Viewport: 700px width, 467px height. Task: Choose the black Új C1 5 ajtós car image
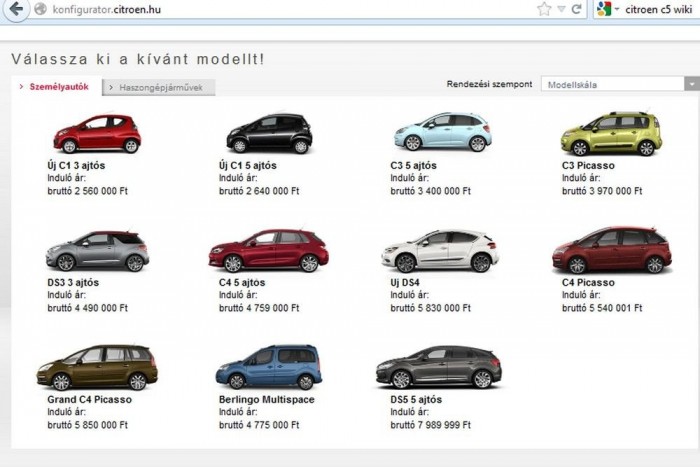point(269,133)
